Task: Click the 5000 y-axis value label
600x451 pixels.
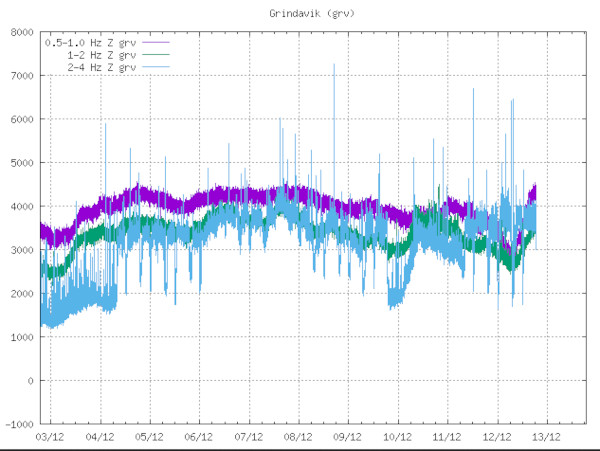Action: [22, 163]
